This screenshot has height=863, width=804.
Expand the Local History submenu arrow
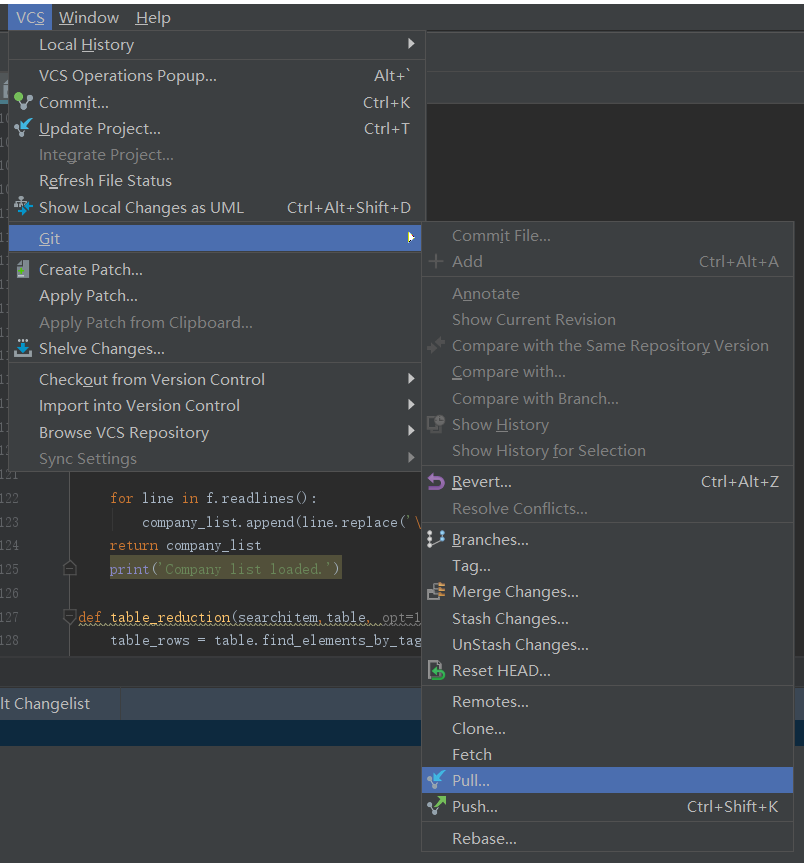411,43
